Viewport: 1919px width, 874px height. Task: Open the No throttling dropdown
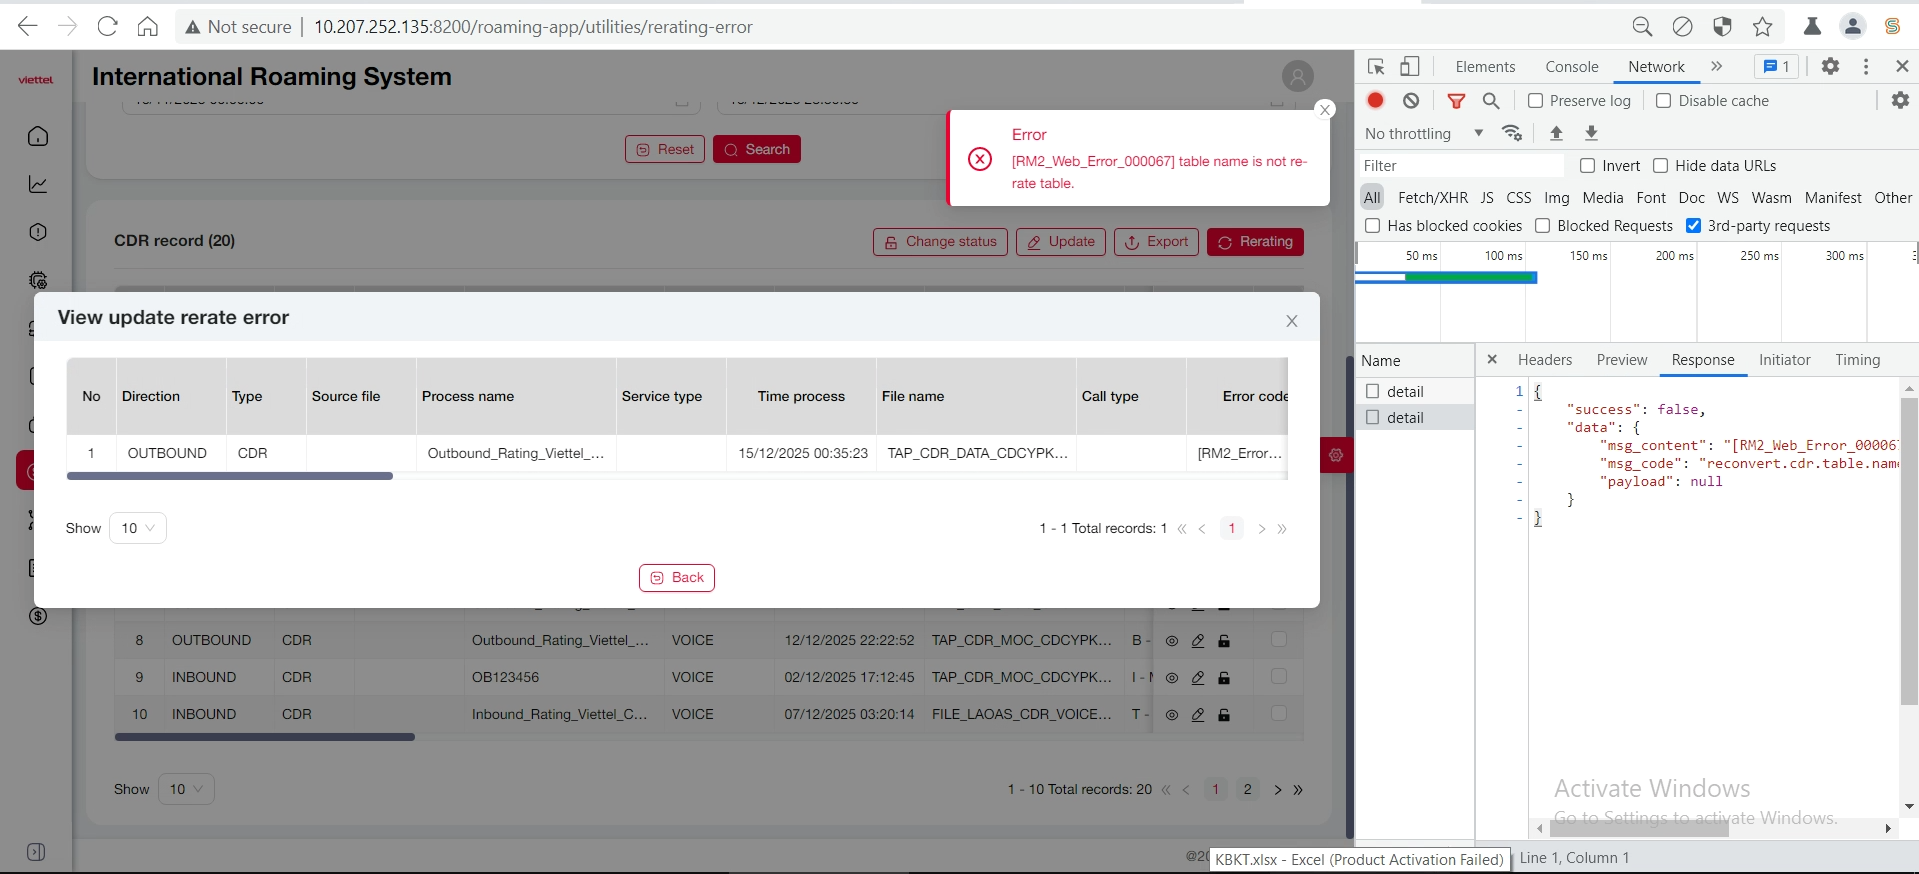(1424, 134)
